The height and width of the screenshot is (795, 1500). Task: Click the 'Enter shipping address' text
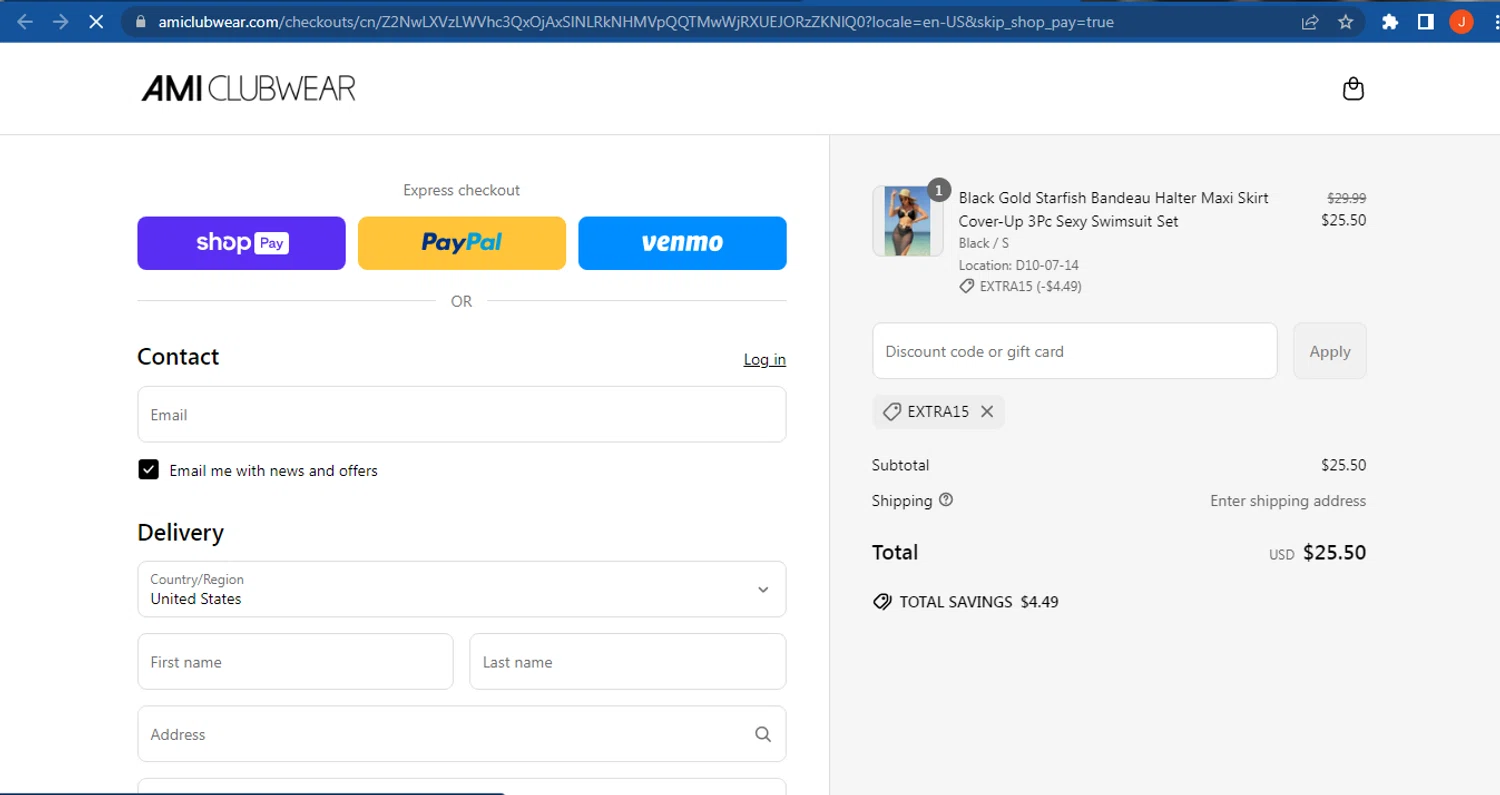click(x=1288, y=500)
